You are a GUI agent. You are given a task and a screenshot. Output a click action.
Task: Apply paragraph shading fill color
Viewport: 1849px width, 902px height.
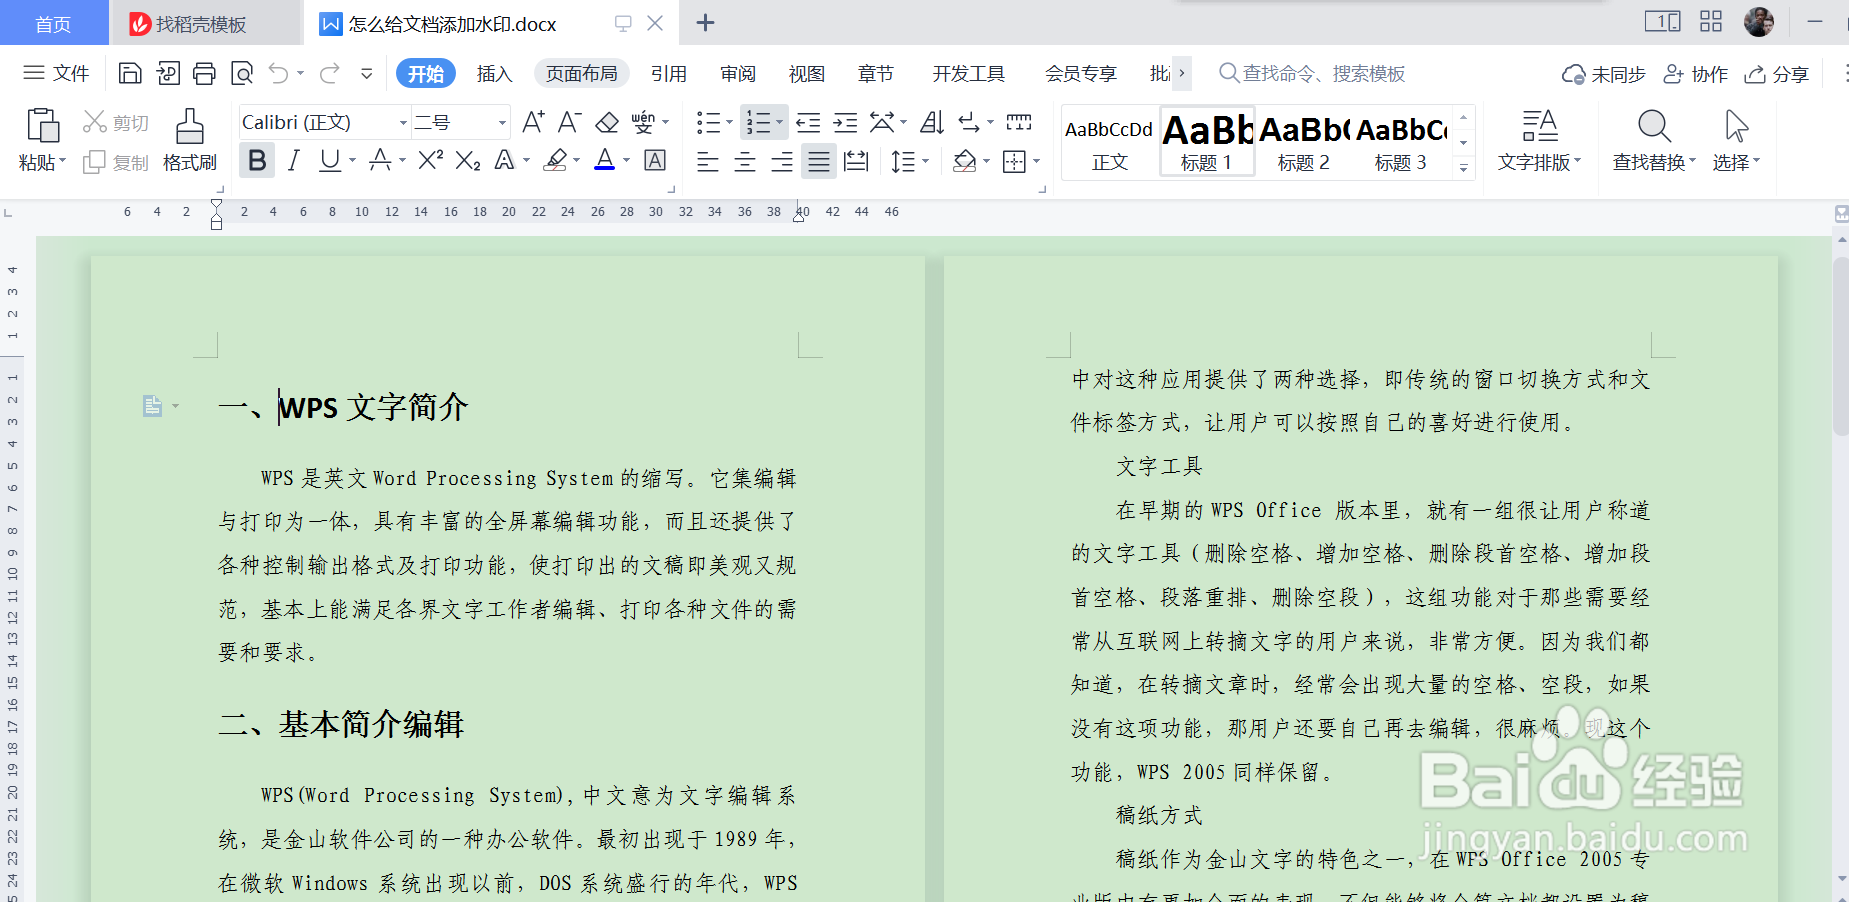[x=964, y=161]
